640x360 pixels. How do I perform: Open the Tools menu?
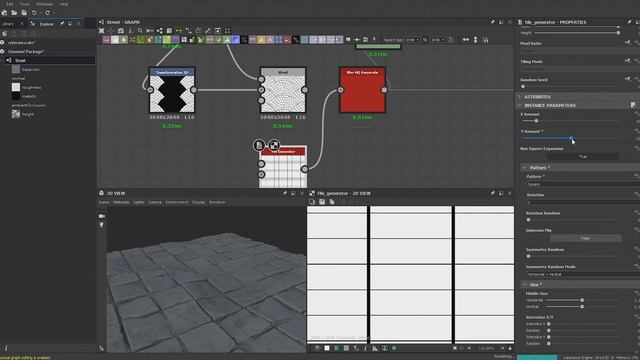coord(24,4)
